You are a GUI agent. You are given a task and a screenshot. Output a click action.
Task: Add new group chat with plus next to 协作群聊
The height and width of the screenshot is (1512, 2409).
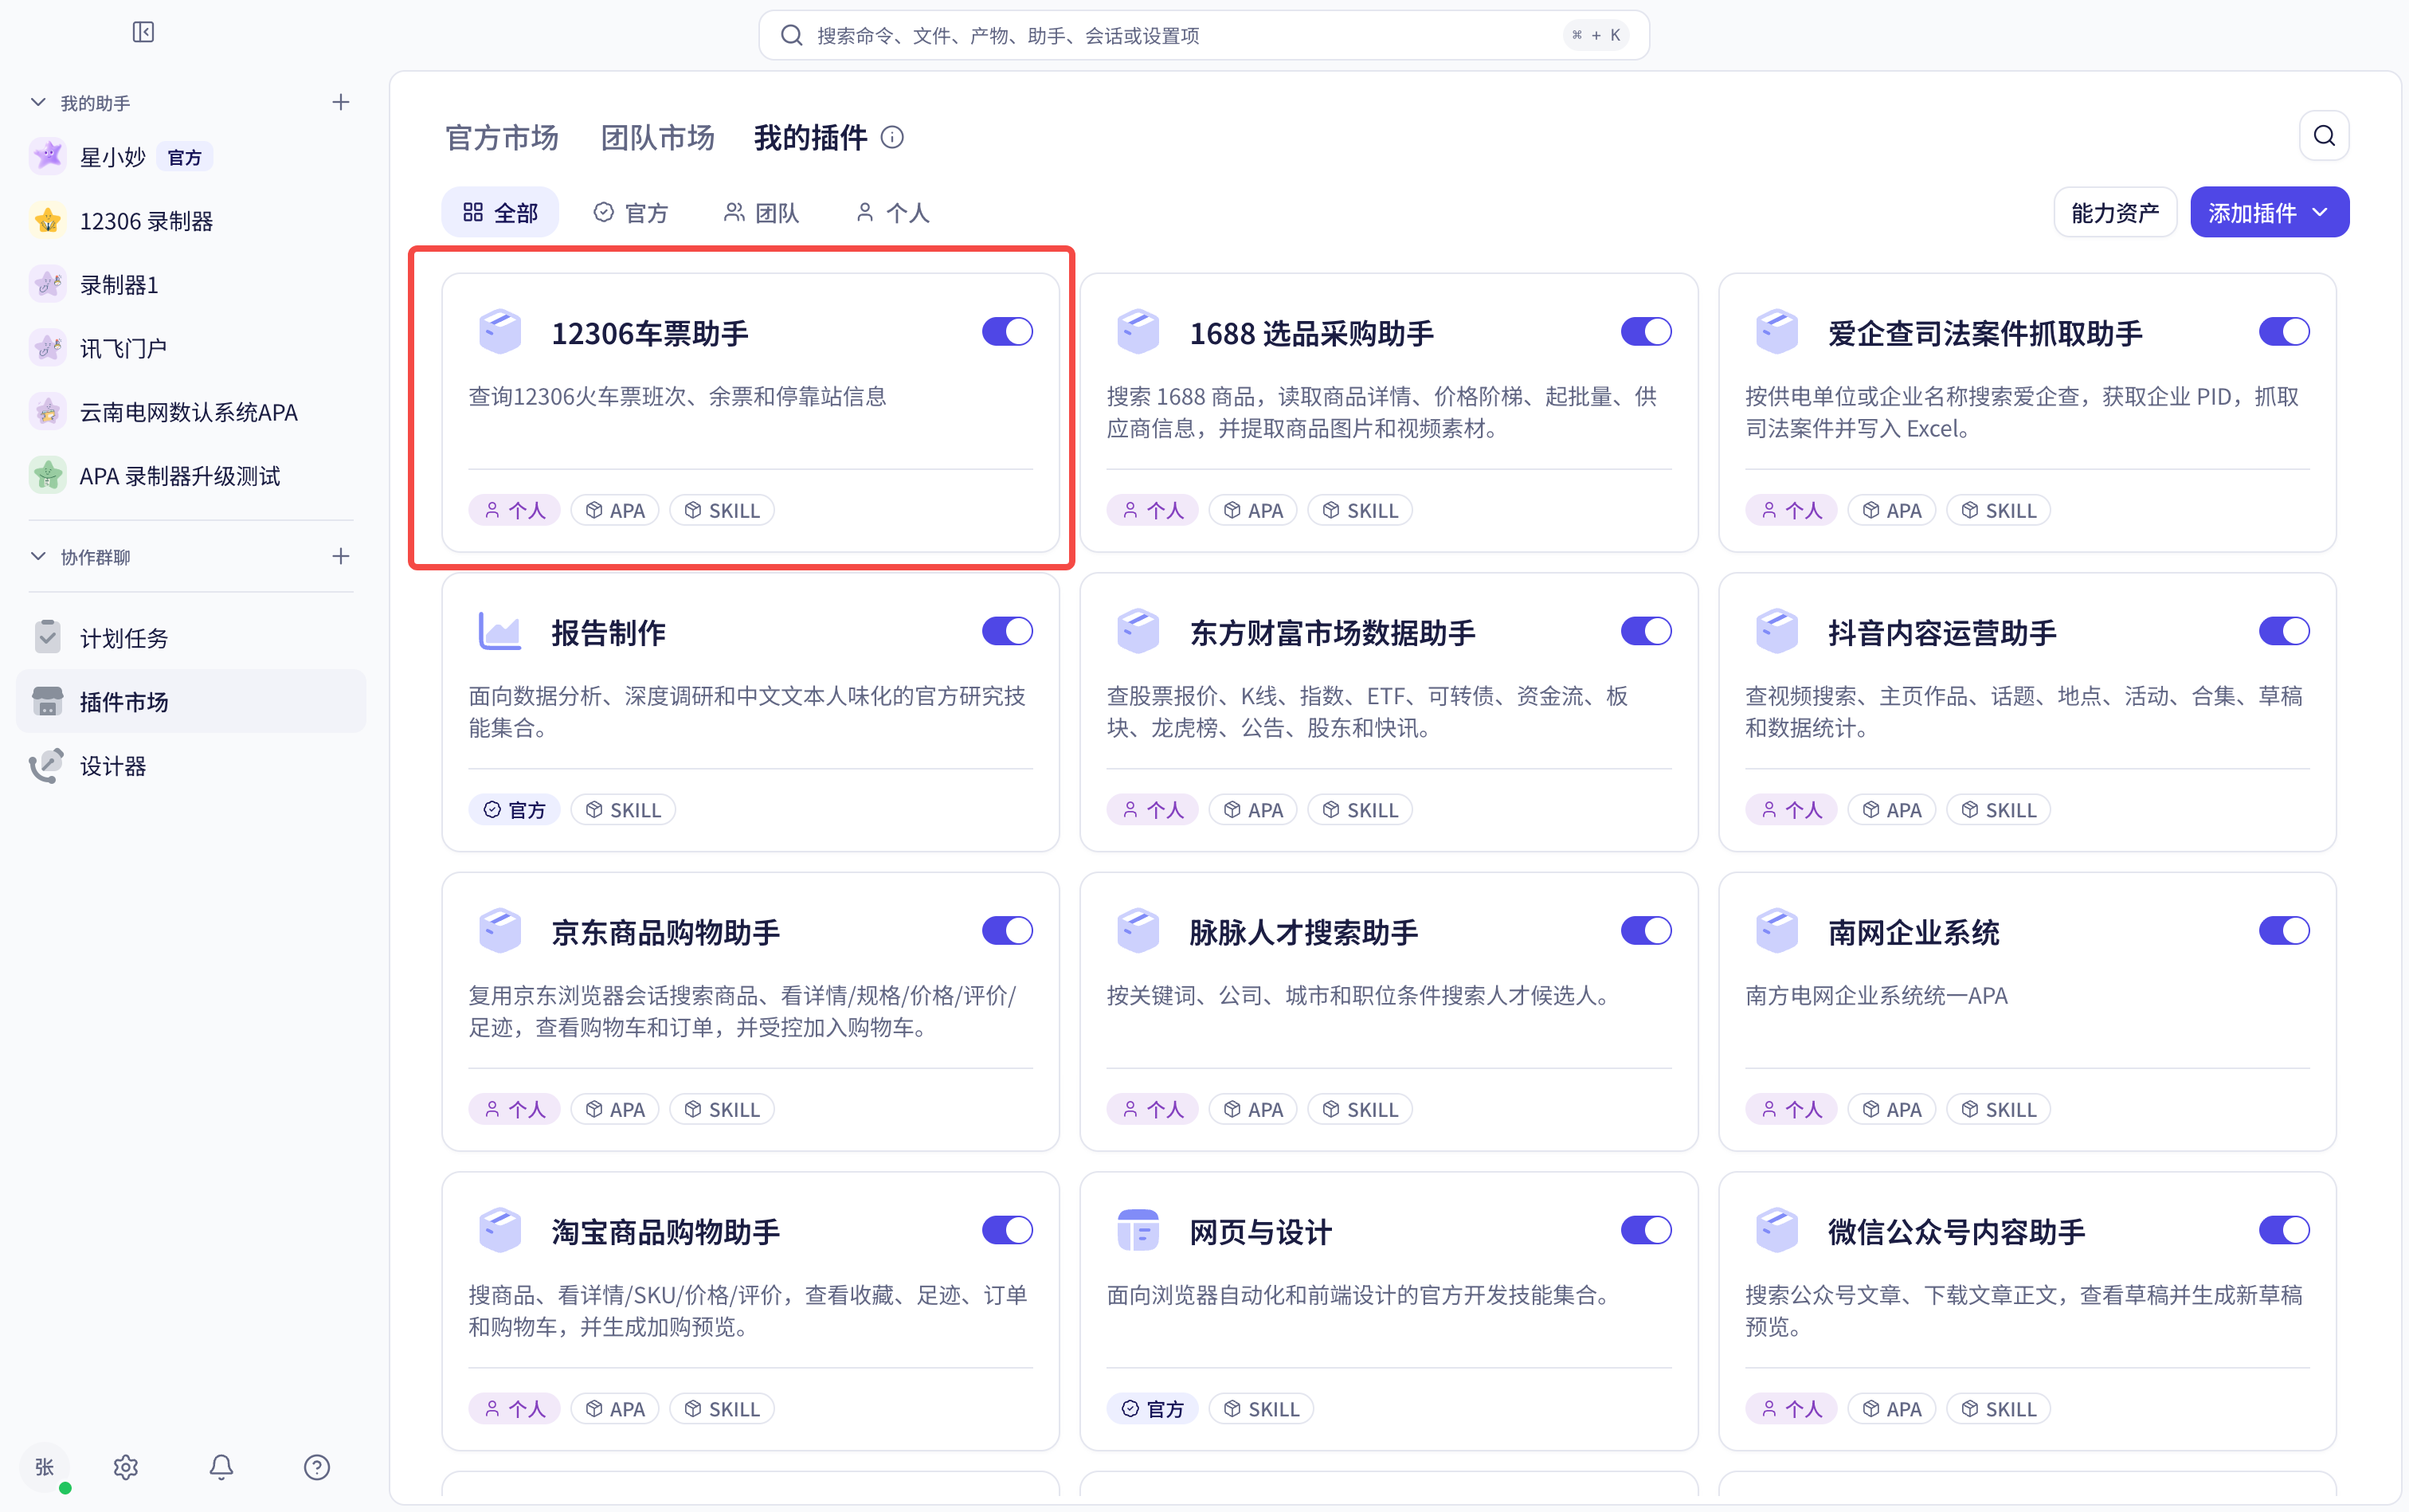click(x=341, y=556)
